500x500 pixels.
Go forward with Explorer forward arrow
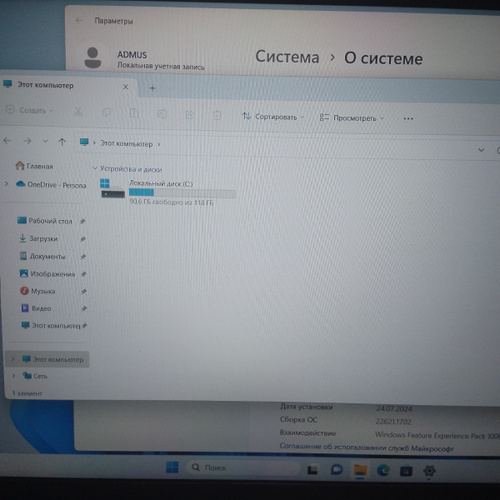(x=27, y=141)
